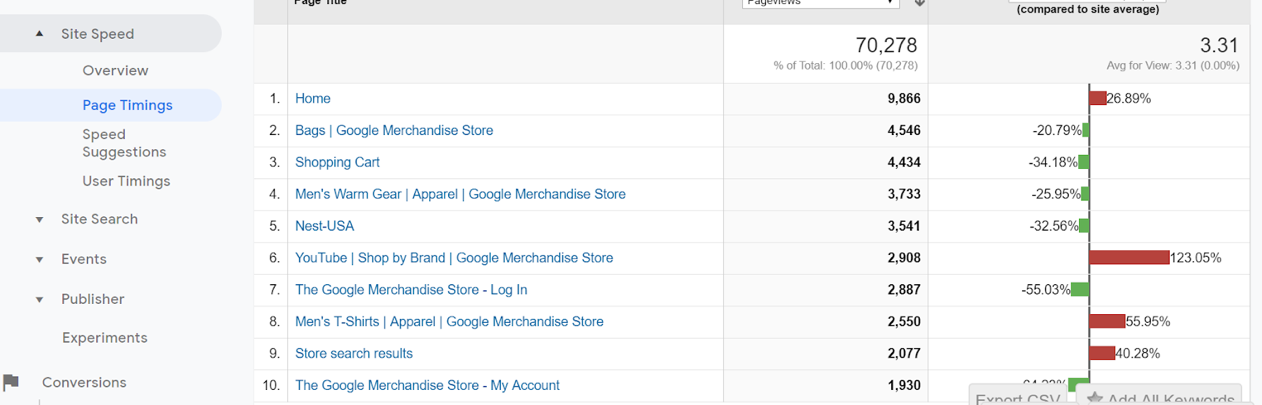This screenshot has width=1262, height=405.
Task: Open YouTube Shop by Brand link
Action: pyautogui.click(x=454, y=258)
